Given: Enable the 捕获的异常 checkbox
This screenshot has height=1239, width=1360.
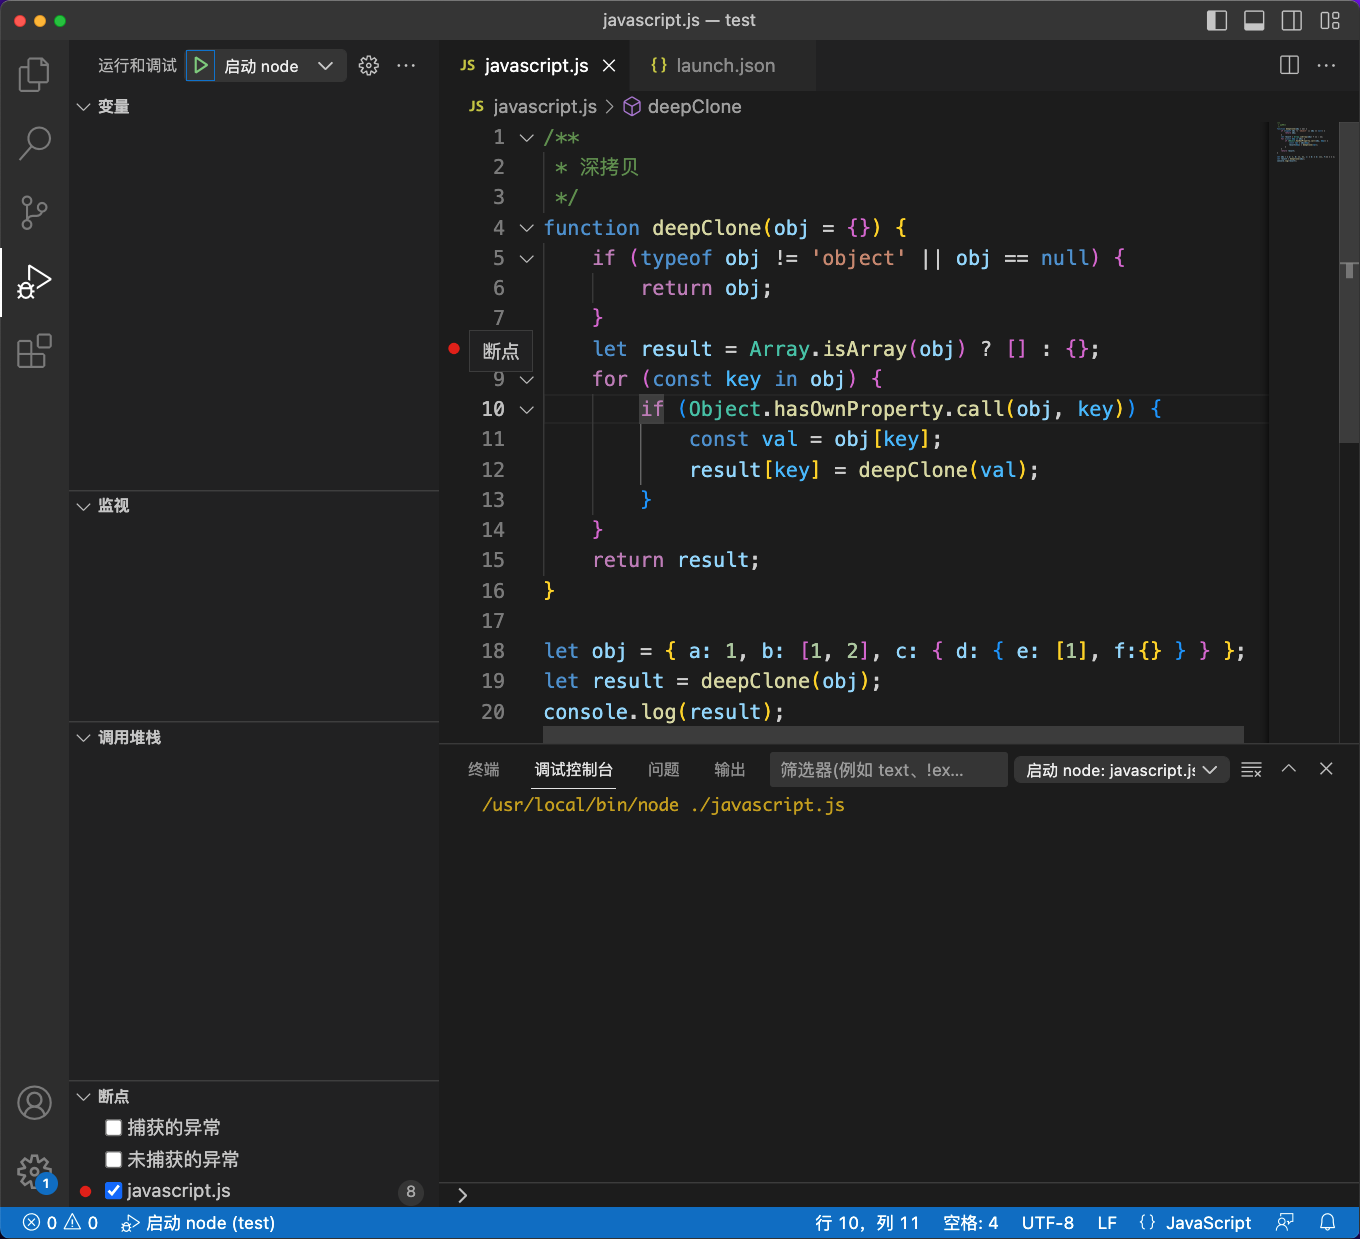Looking at the screenshot, I should (x=113, y=1127).
